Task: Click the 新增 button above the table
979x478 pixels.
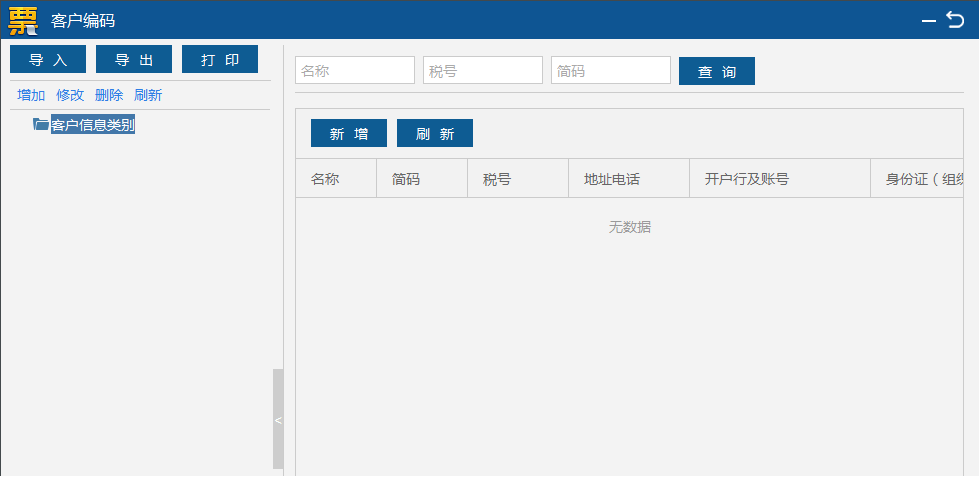Action: point(349,133)
